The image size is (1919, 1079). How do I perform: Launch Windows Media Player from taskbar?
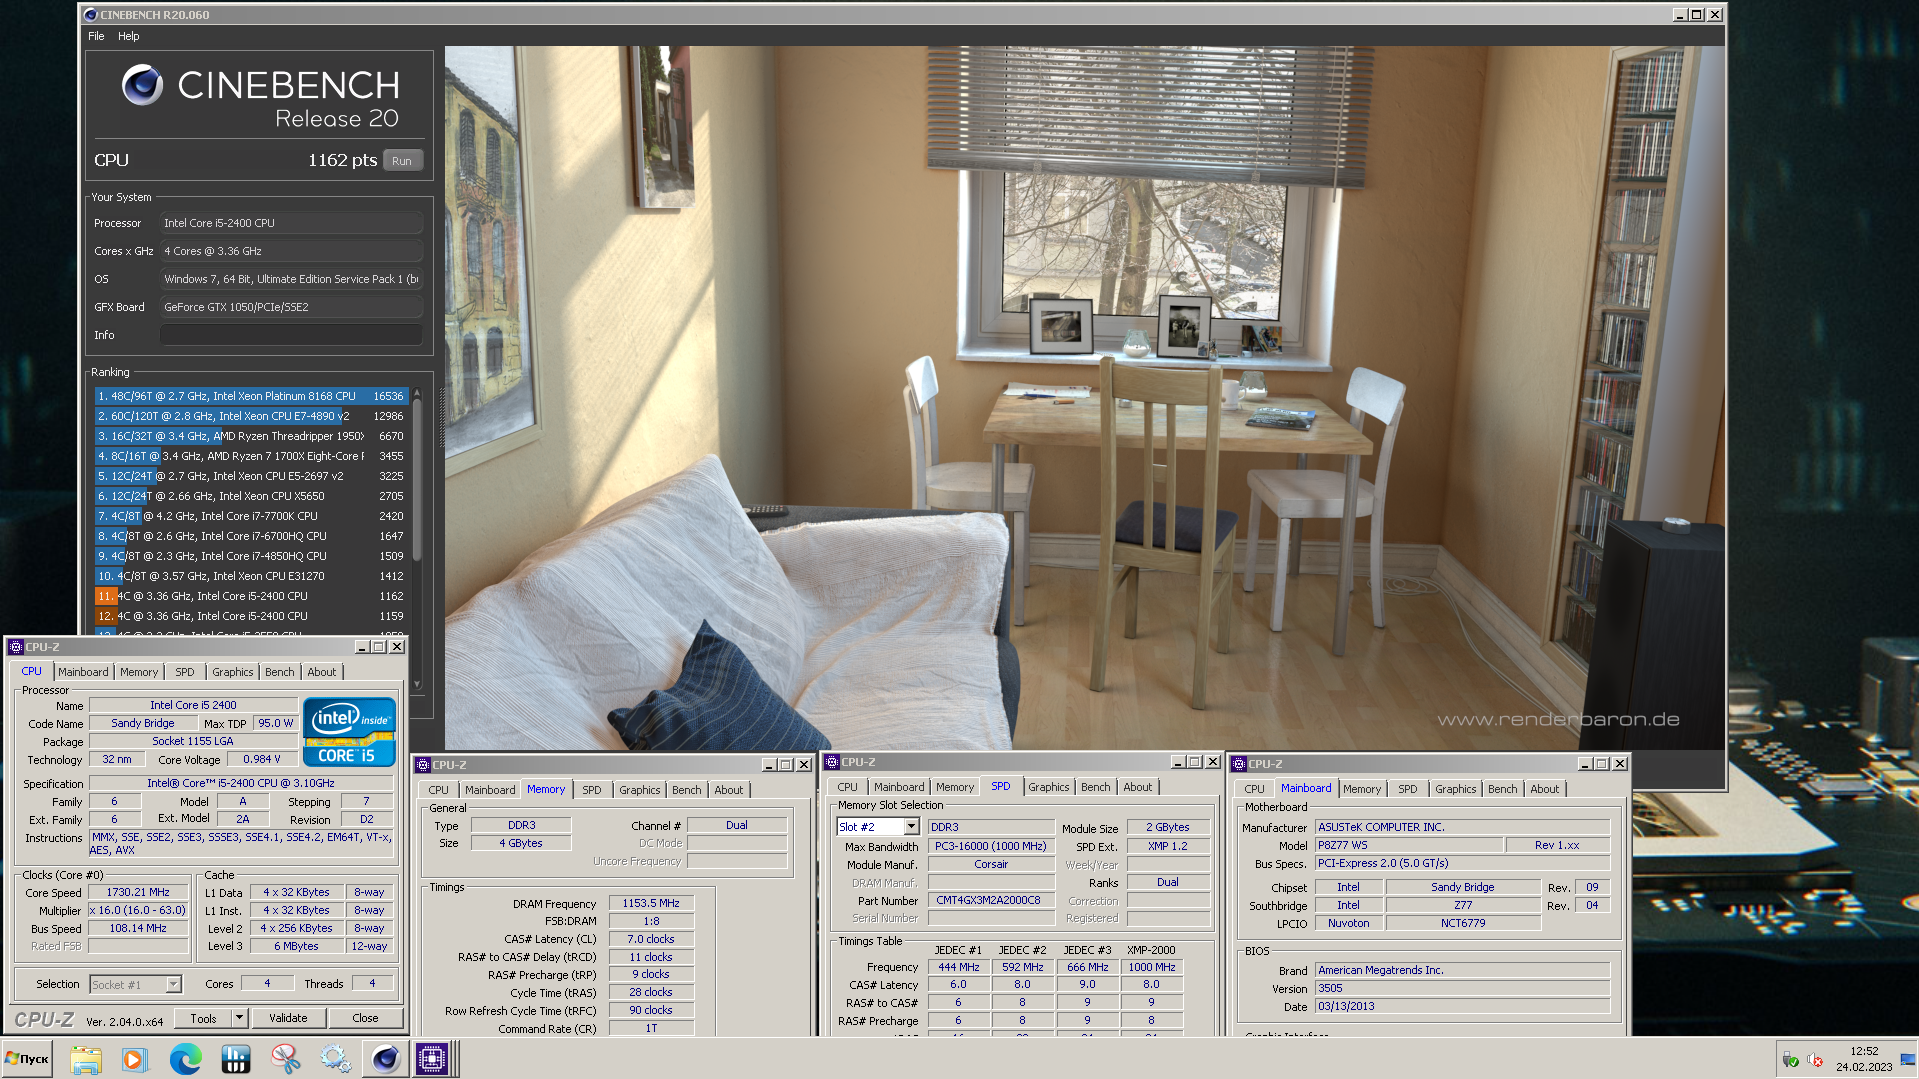coord(135,1059)
